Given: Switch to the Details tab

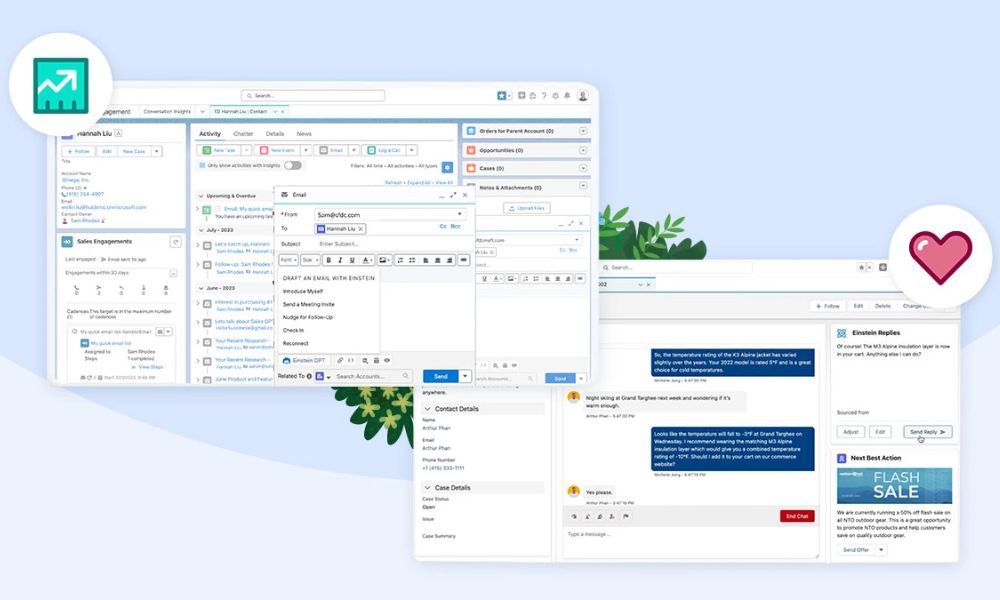Looking at the screenshot, I should tap(275, 134).
